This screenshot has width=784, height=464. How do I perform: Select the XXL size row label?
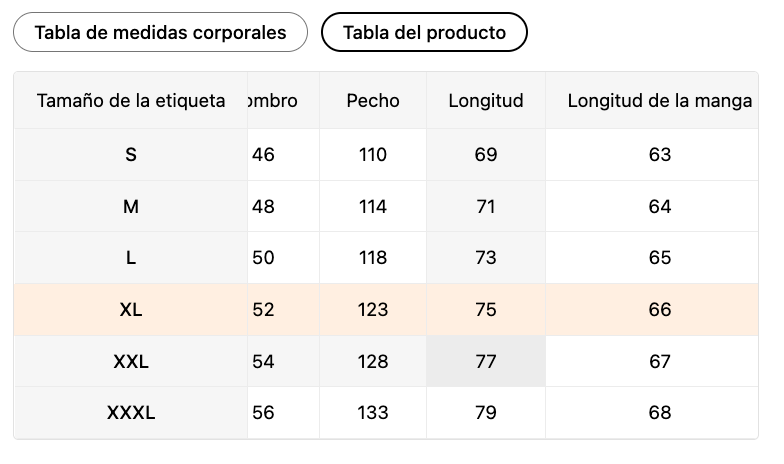point(131,362)
